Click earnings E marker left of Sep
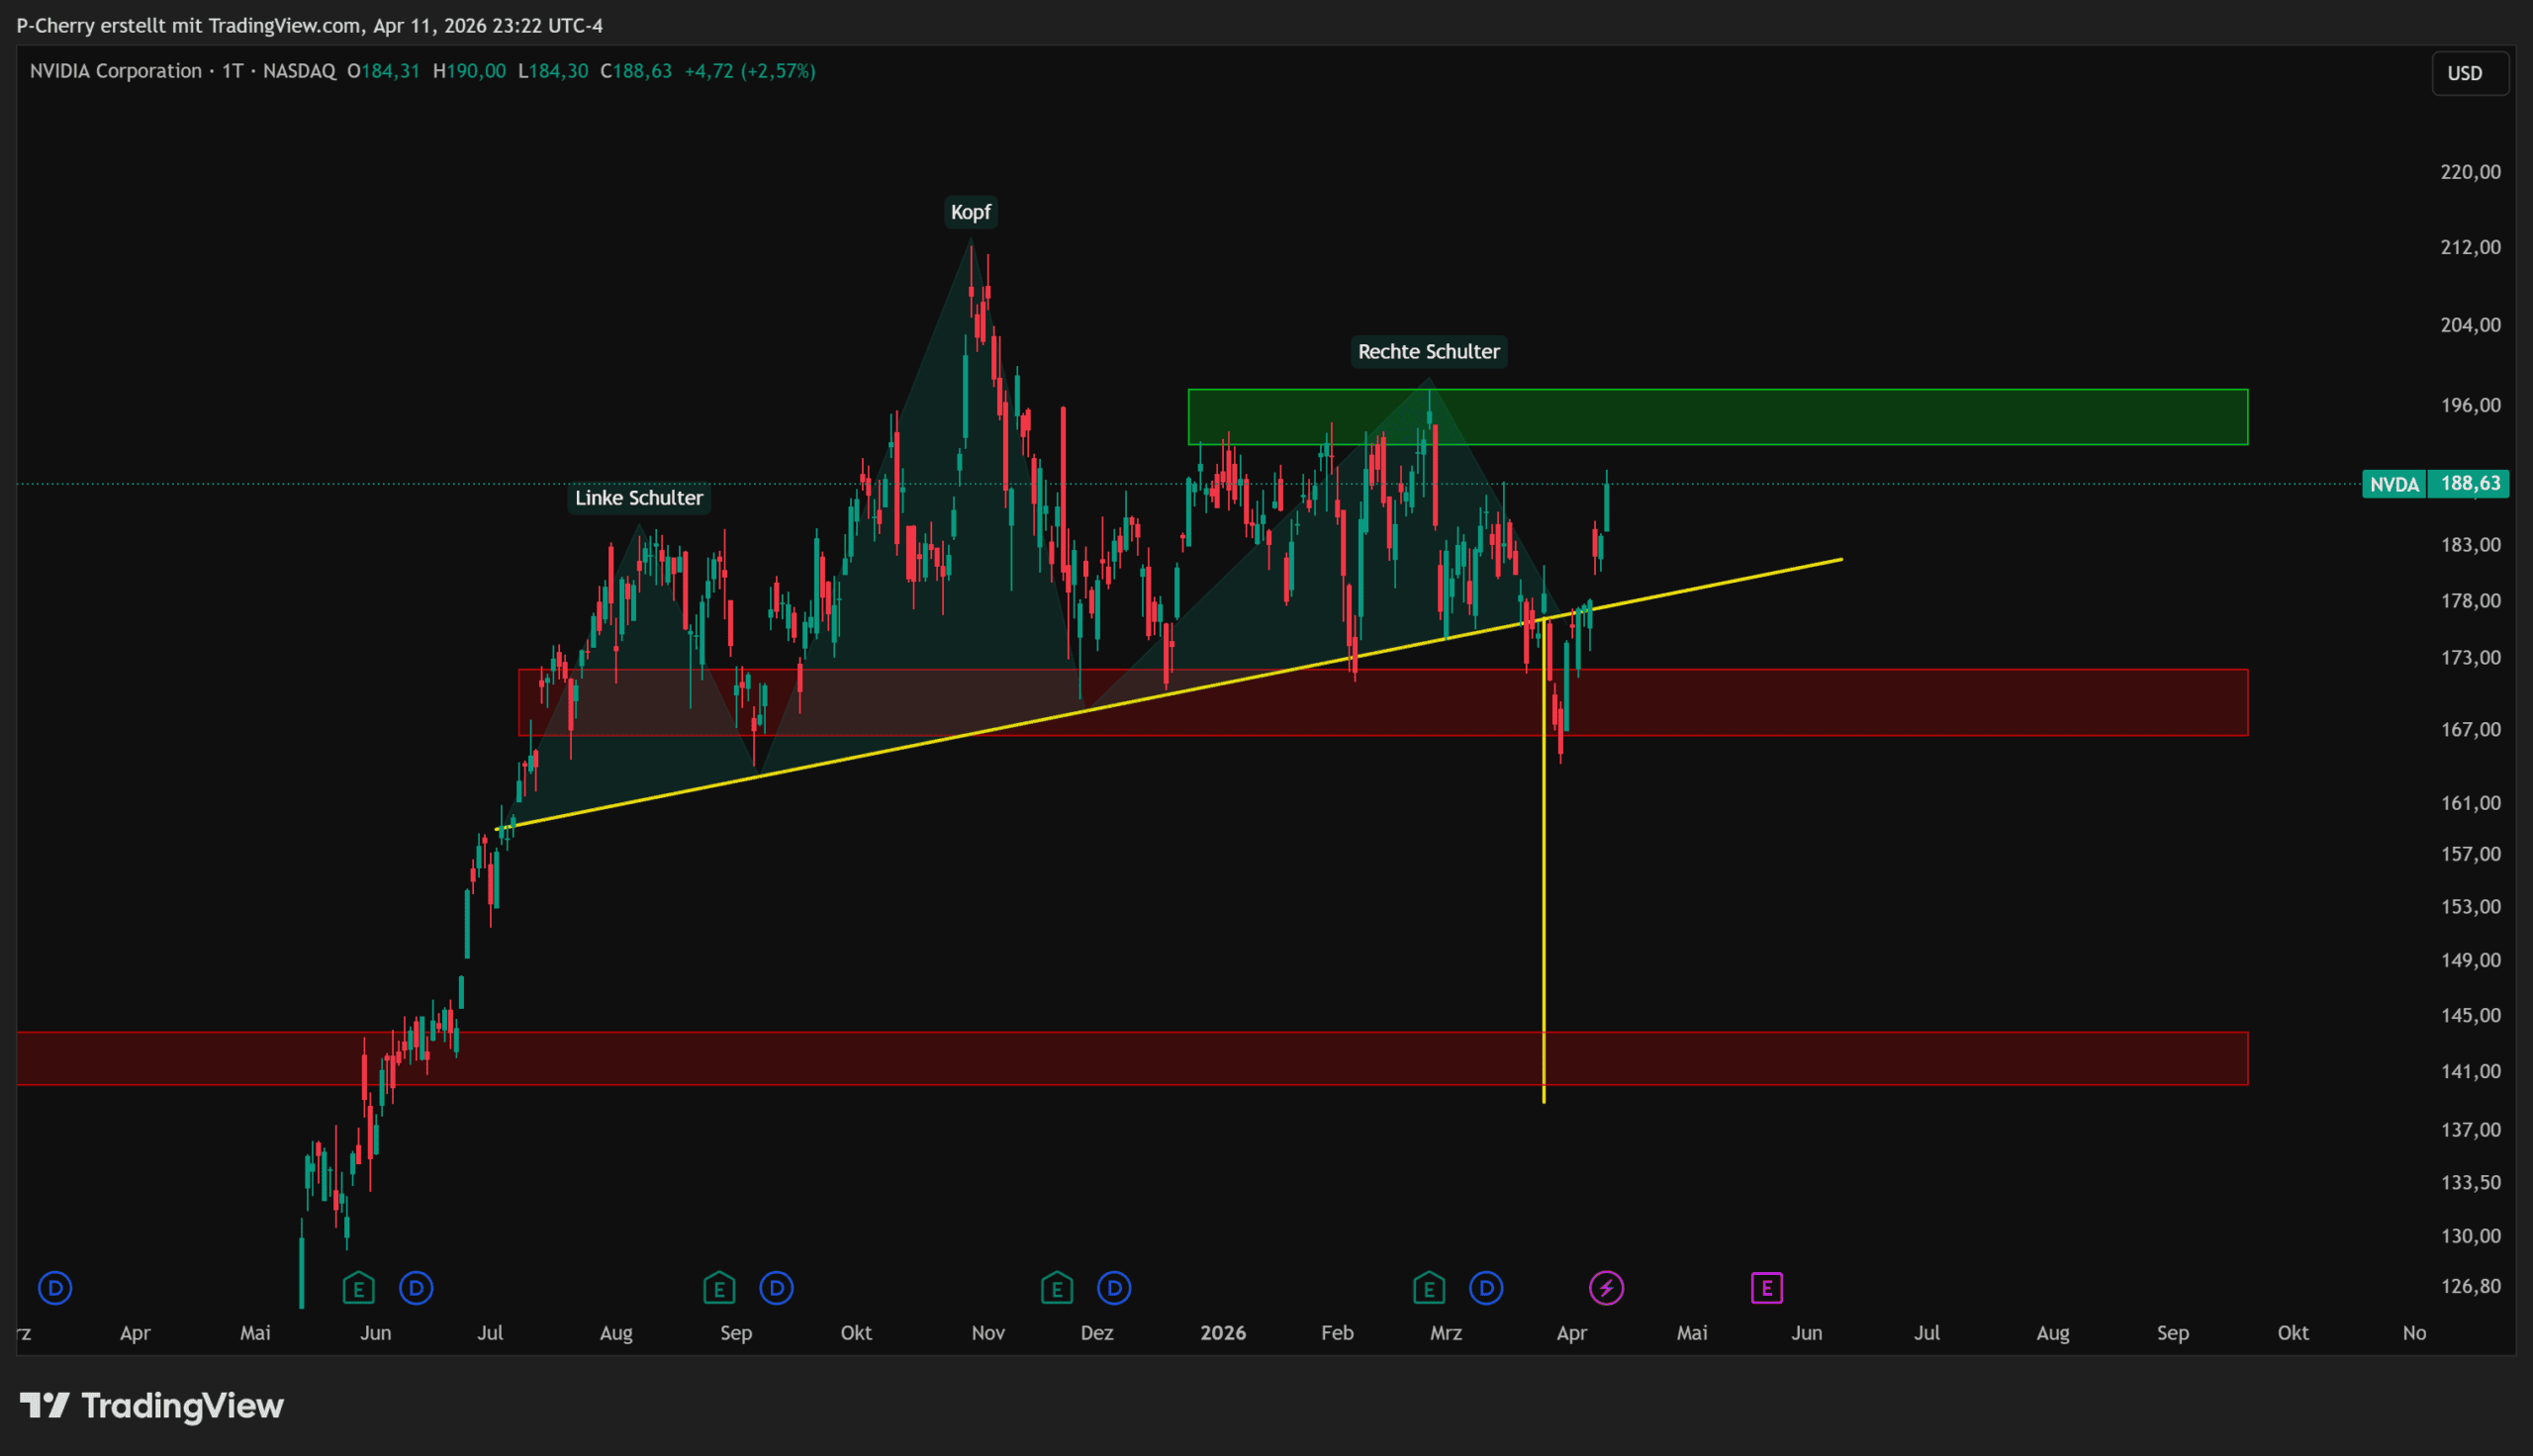 719,1288
